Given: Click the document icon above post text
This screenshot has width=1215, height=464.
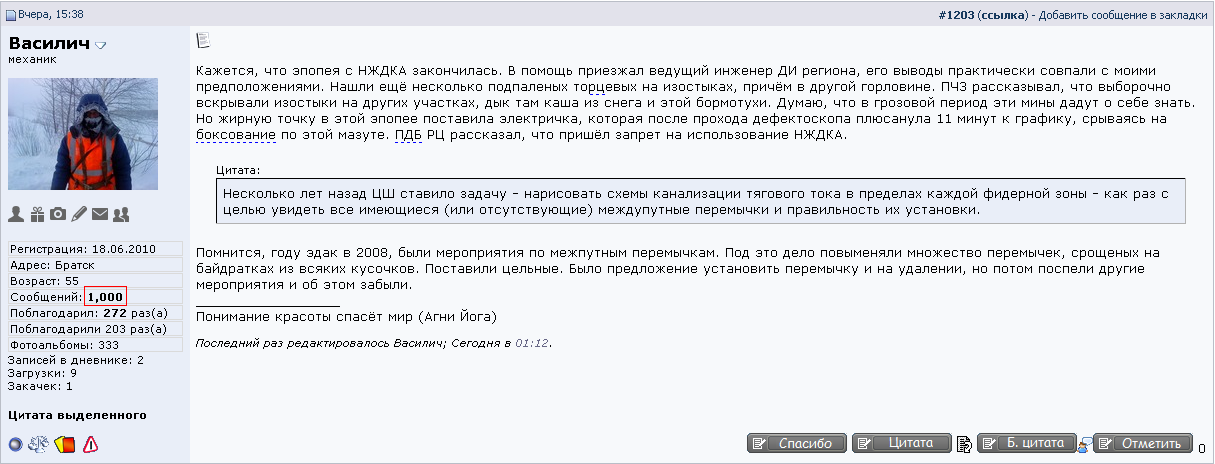Looking at the screenshot, I should coord(203,40).
